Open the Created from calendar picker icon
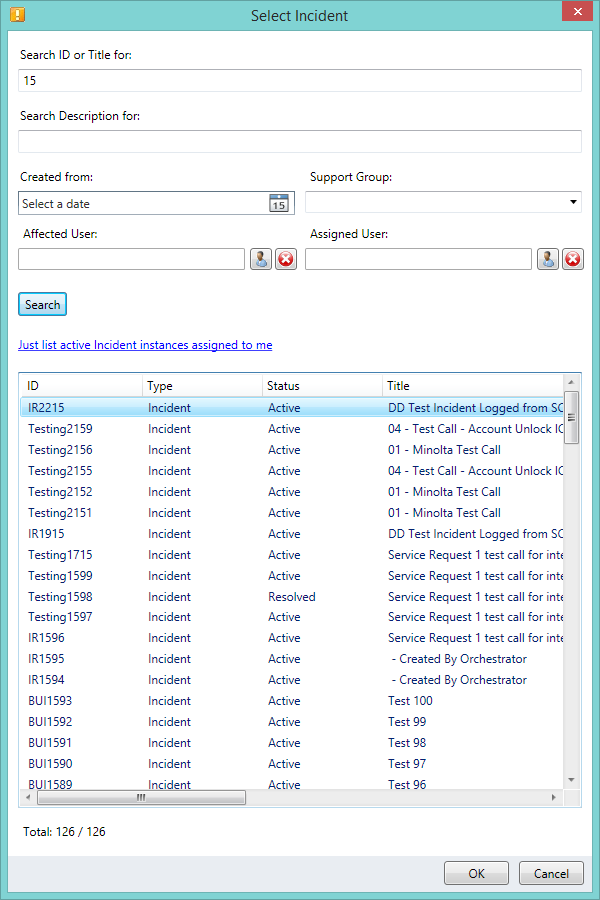Image resolution: width=600 pixels, height=900 pixels. coord(278,203)
